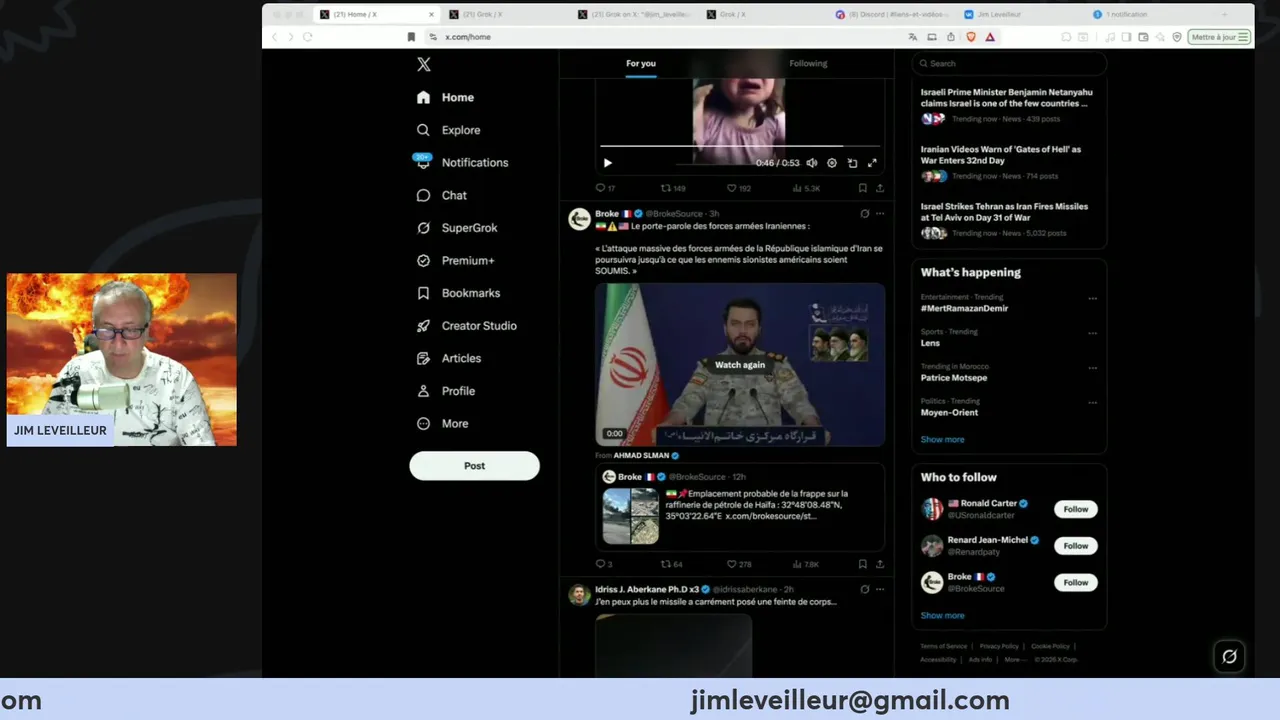Open the Chat section
This screenshot has height=720, width=1280.
(442, 195)
